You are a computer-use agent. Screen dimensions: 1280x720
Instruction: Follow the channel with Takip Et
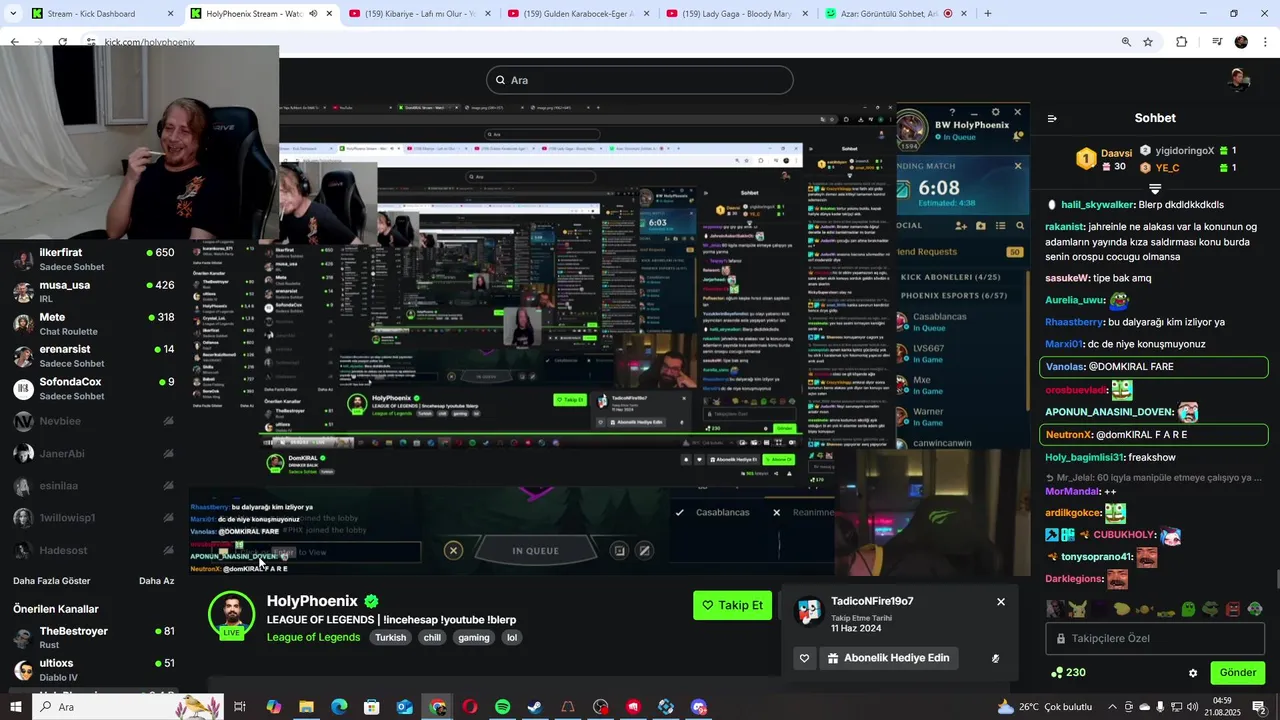click(x=732, y=605)
